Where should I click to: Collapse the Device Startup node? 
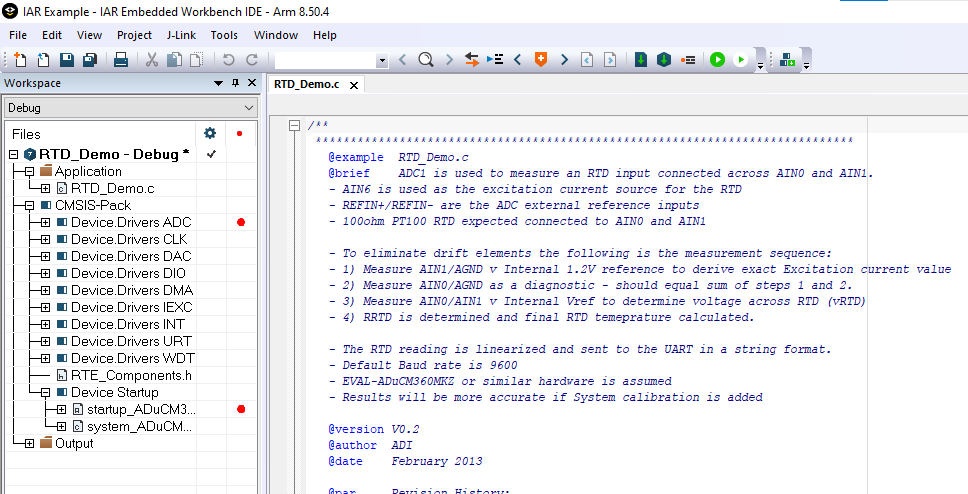pyautogui.click(x=46, y=392)
